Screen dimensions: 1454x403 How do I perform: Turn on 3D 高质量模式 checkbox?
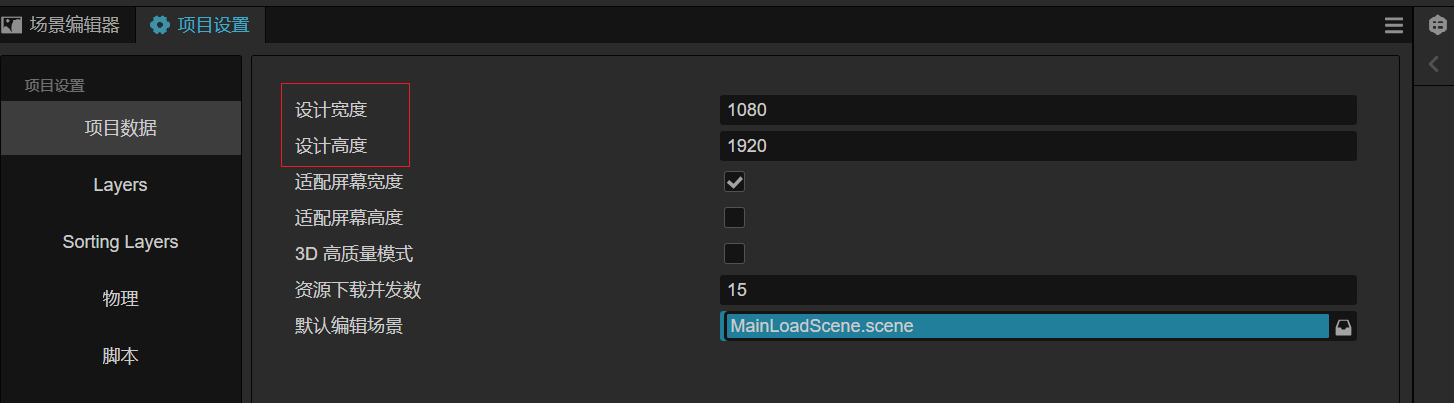coord(734,254)
